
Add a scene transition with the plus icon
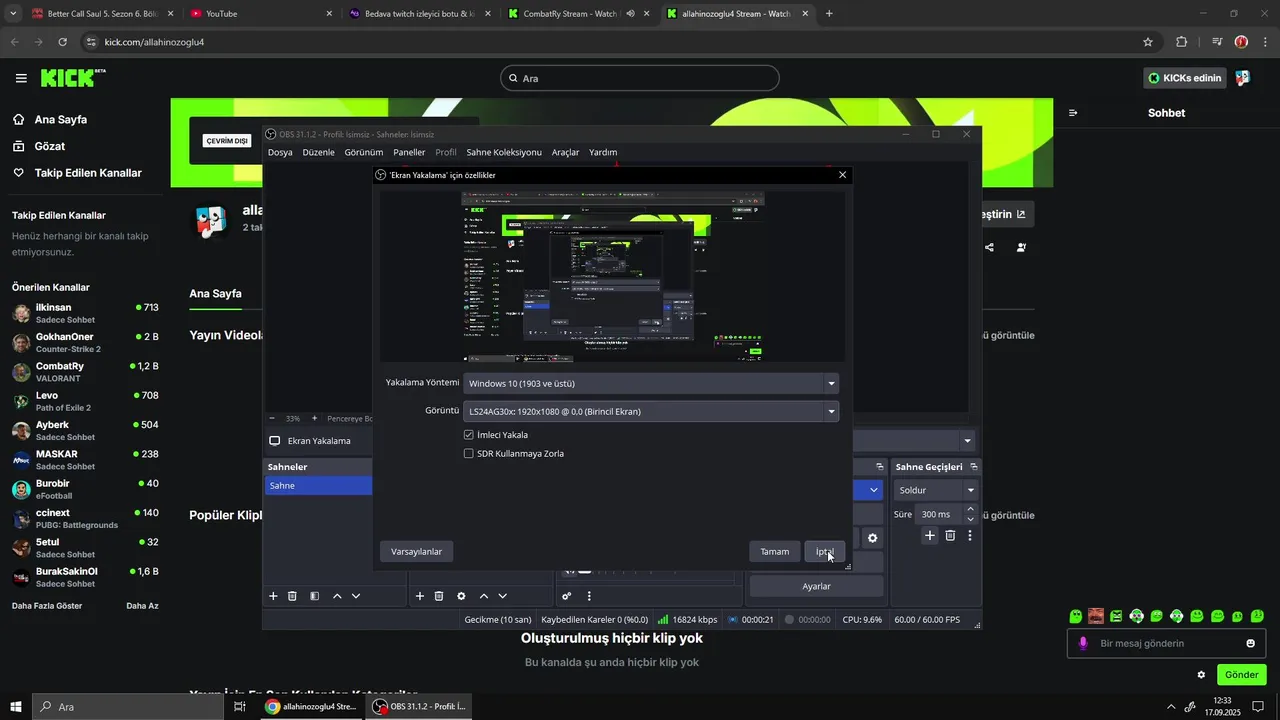[x=930, y=536]
